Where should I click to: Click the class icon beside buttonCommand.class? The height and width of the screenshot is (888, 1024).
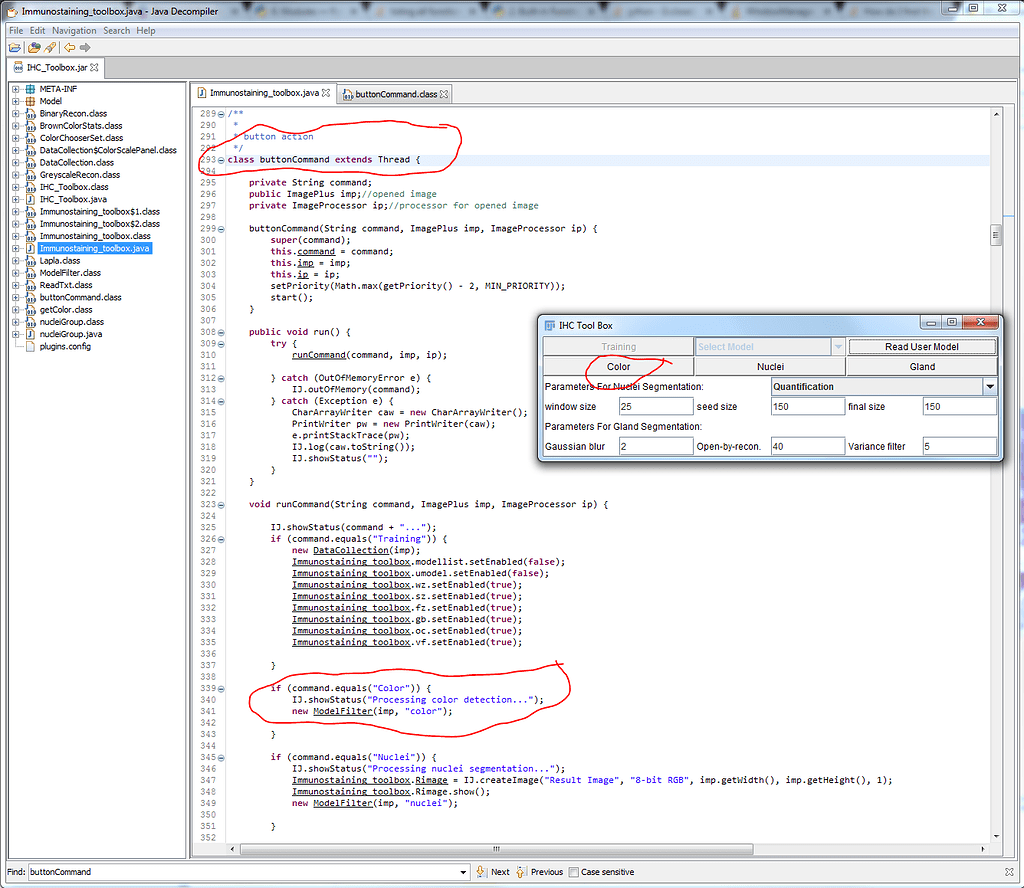(x=31, y=297)
